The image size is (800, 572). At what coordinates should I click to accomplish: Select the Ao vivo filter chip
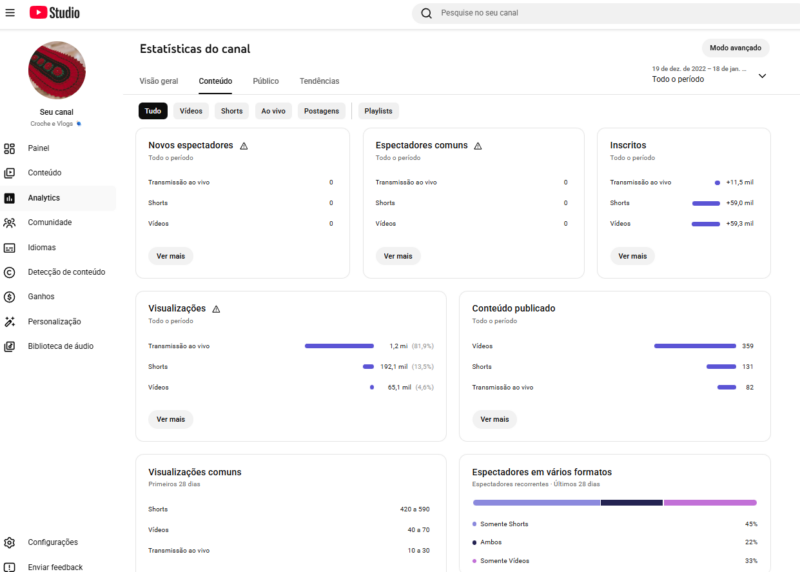[x=273, y=111]
